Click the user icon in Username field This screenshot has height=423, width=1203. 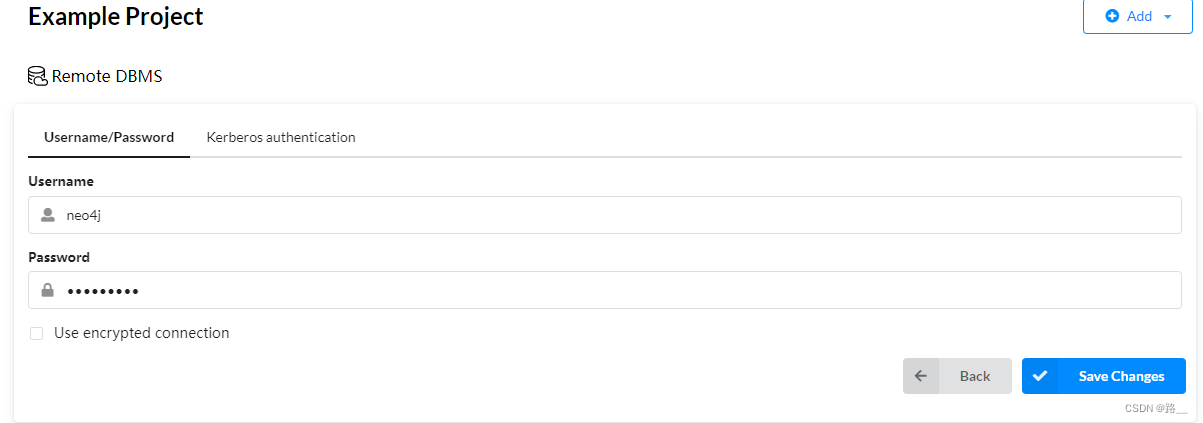[47, 215]
